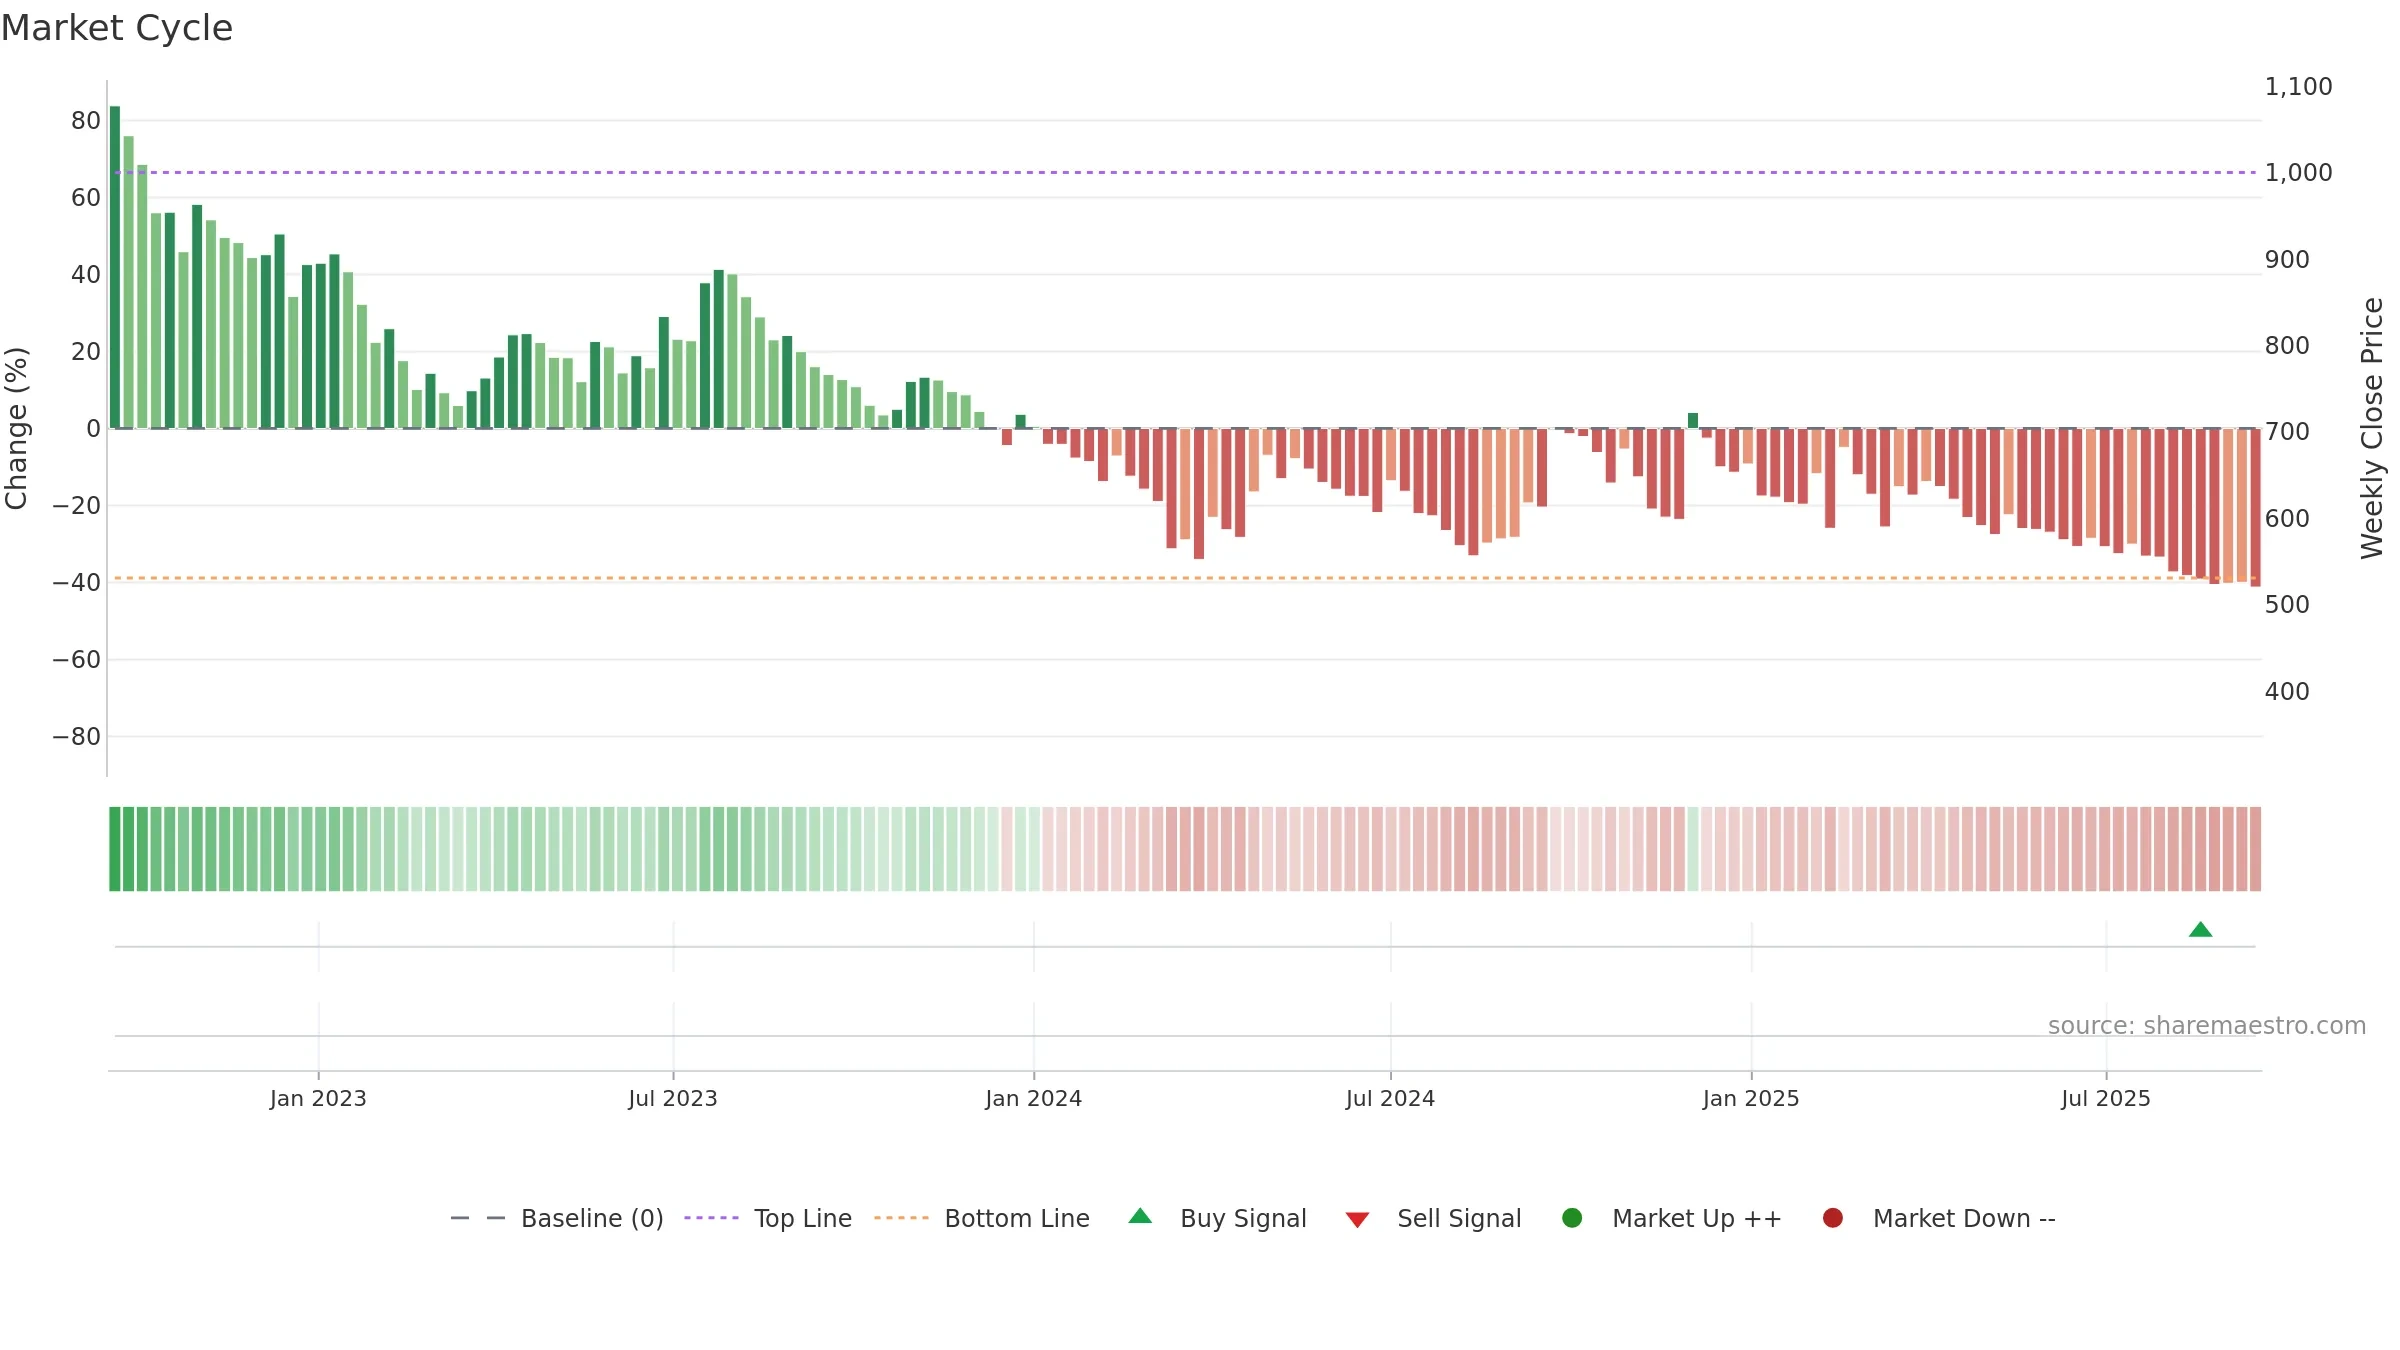Image resolution: width=2400 pixels, height=1350 pixels.
Task: Click the 1,100 right axis value
Action: (x=2298, y=87)
